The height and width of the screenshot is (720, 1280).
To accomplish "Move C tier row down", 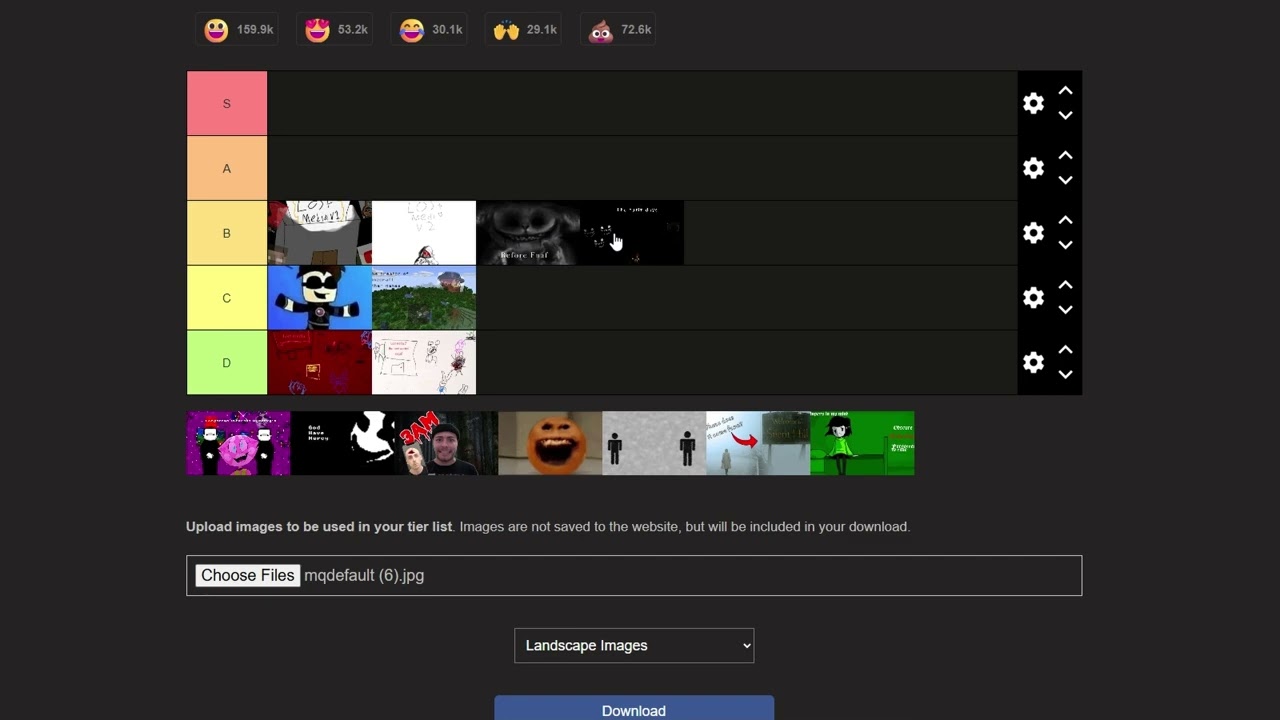I will (1066, 310).
